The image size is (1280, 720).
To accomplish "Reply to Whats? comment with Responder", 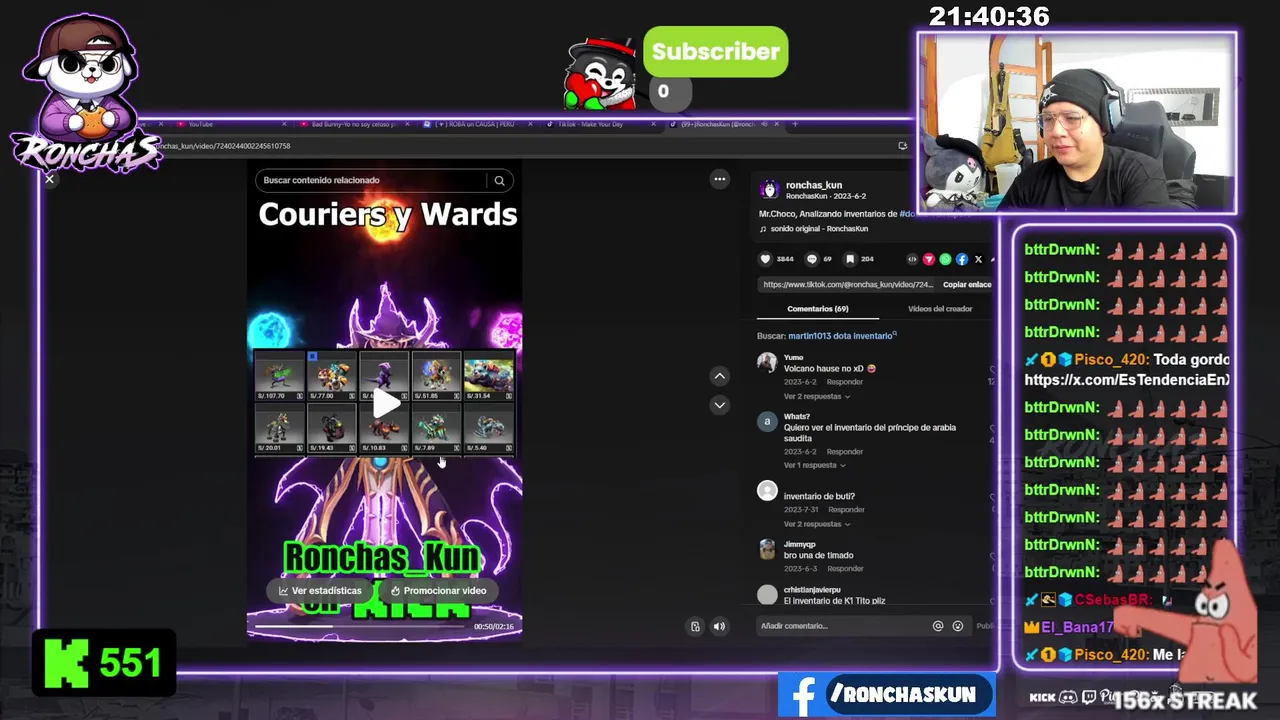I will point(845,452).
